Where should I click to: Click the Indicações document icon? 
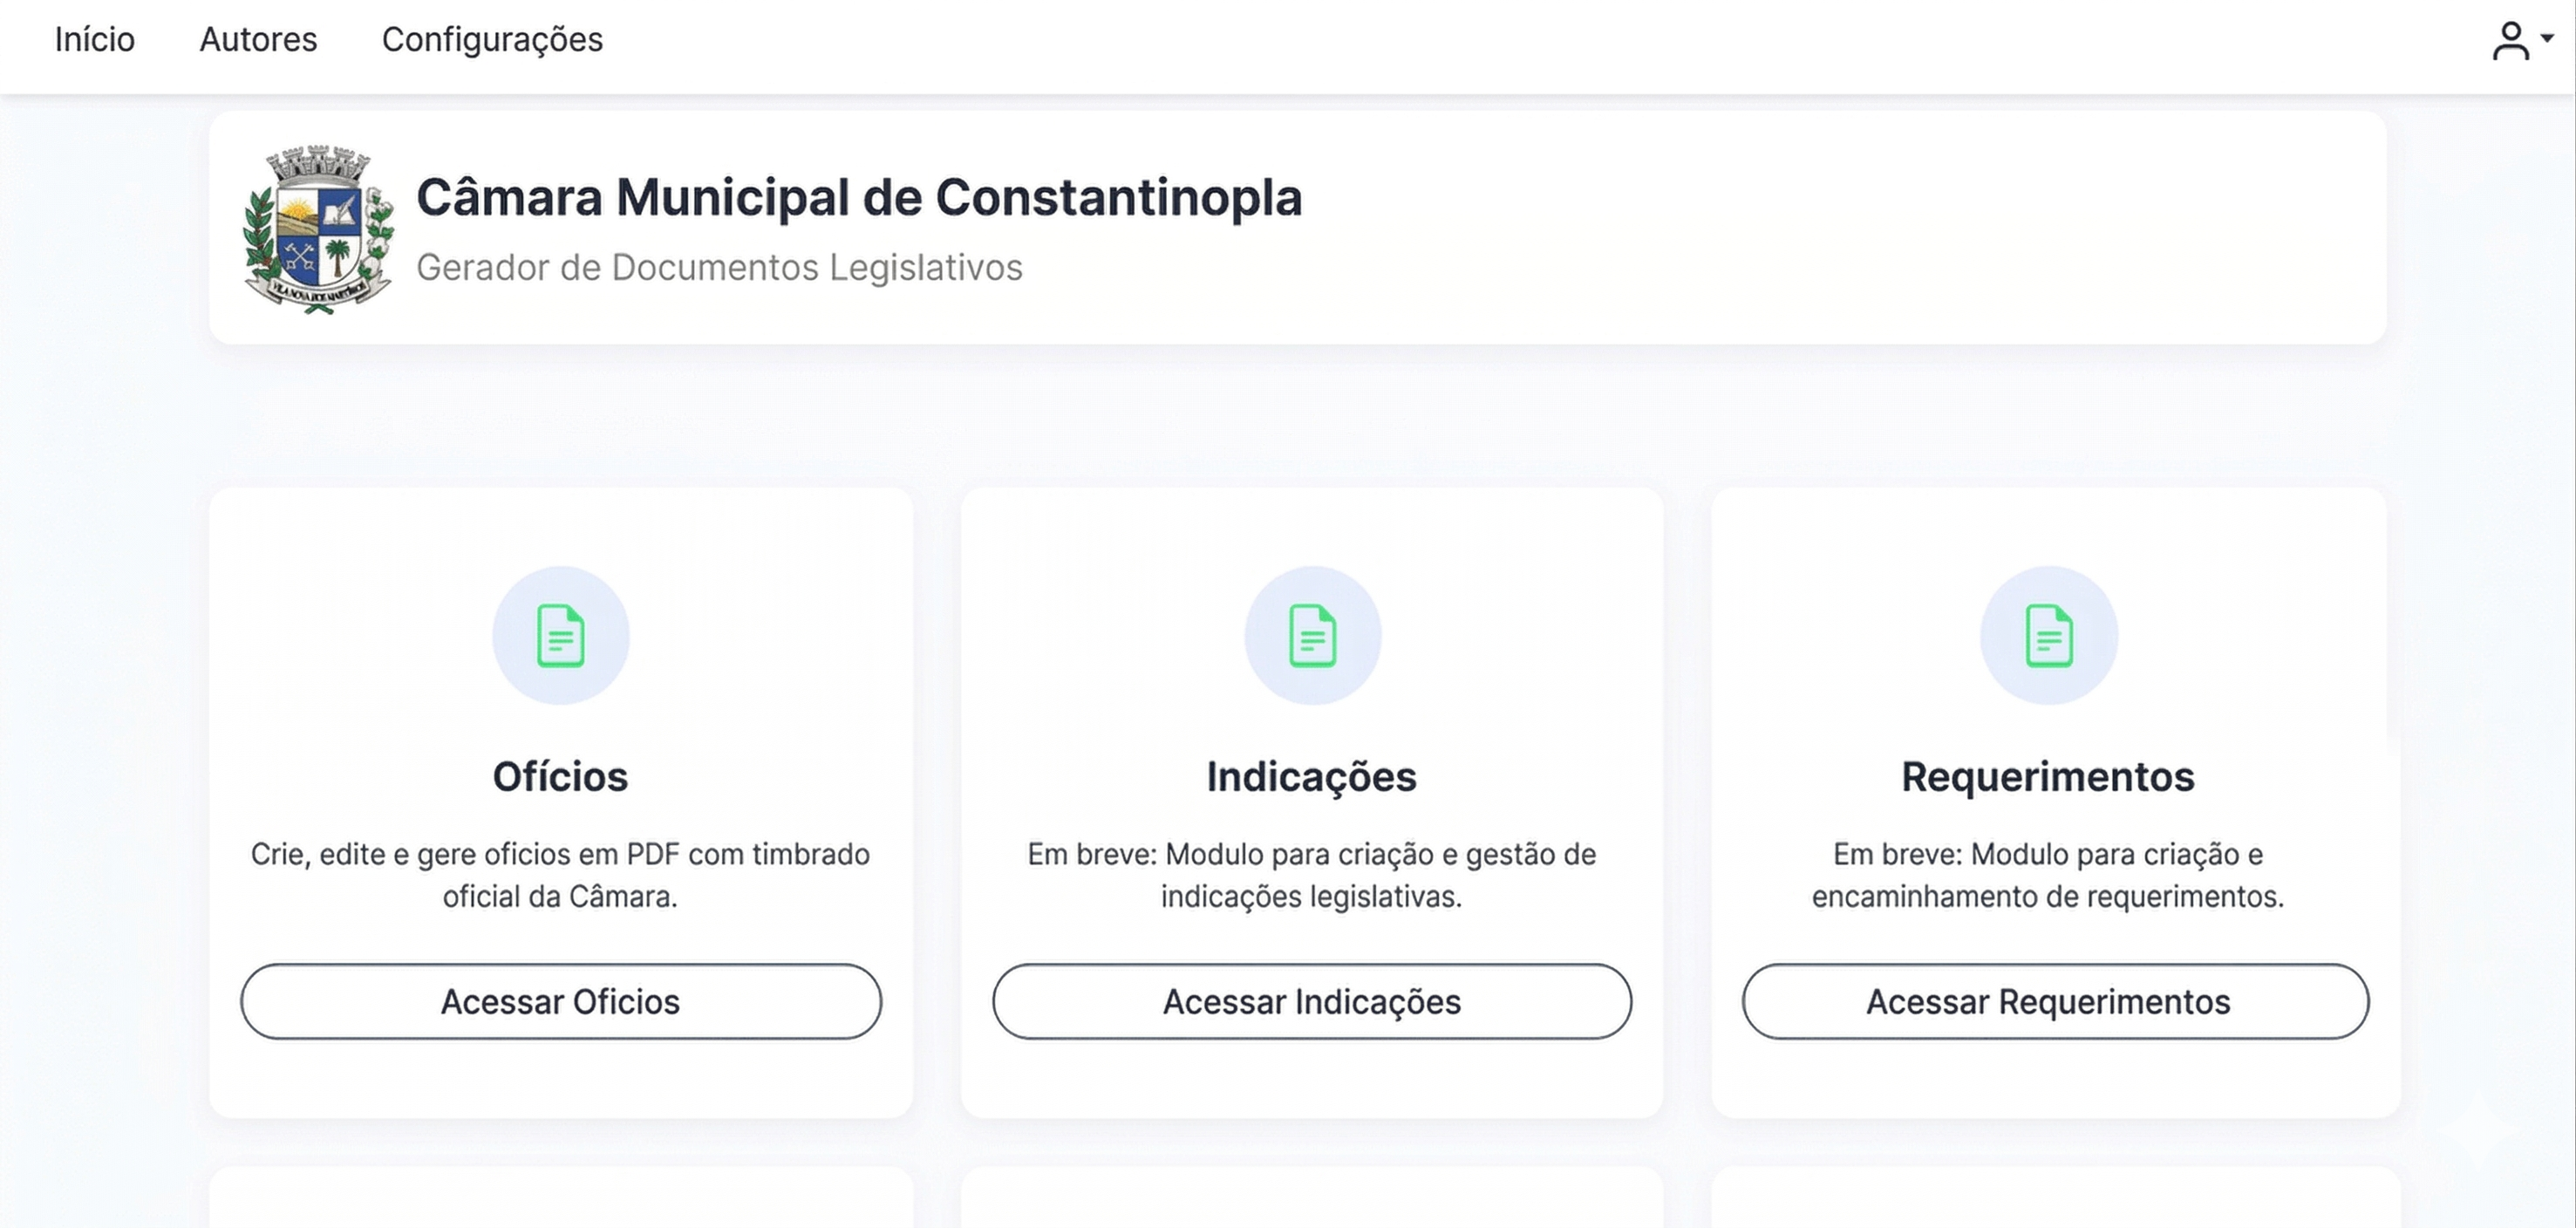point(1312,635)
